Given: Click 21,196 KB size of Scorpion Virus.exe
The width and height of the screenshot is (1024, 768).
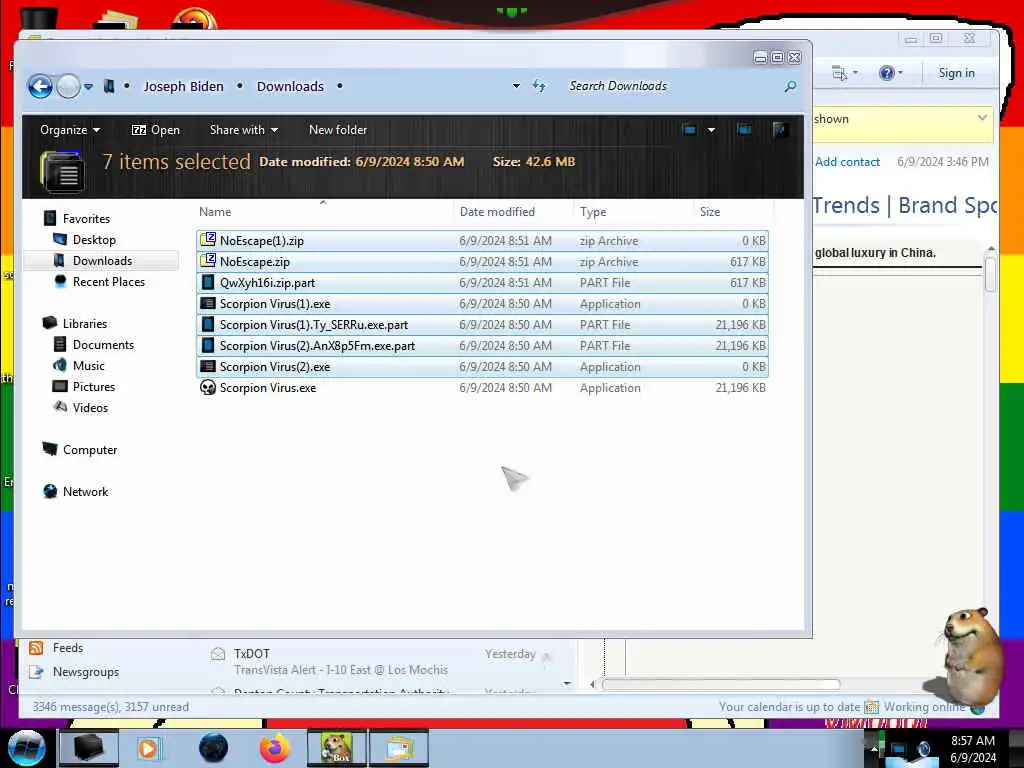Looking at the screenshot, I should 740,388.
